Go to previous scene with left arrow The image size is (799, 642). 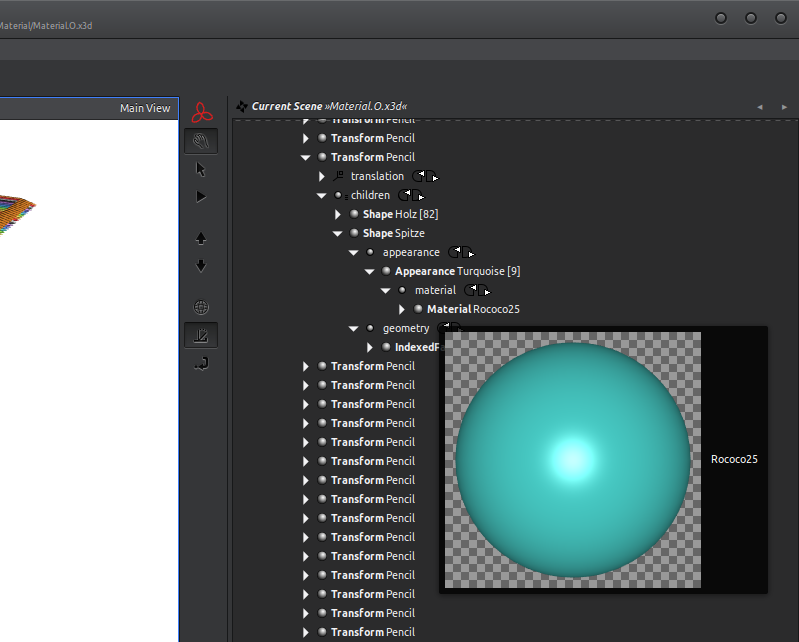[760, 107]
